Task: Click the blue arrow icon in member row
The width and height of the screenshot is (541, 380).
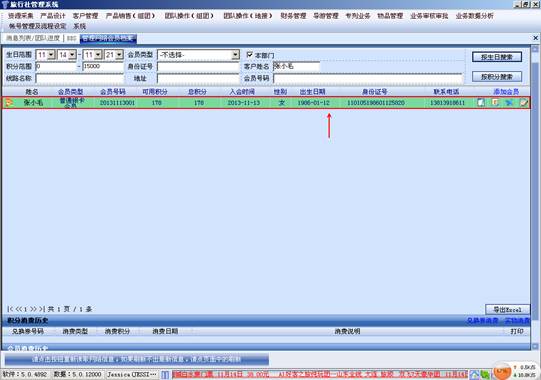Action: [x=509, y=103]
